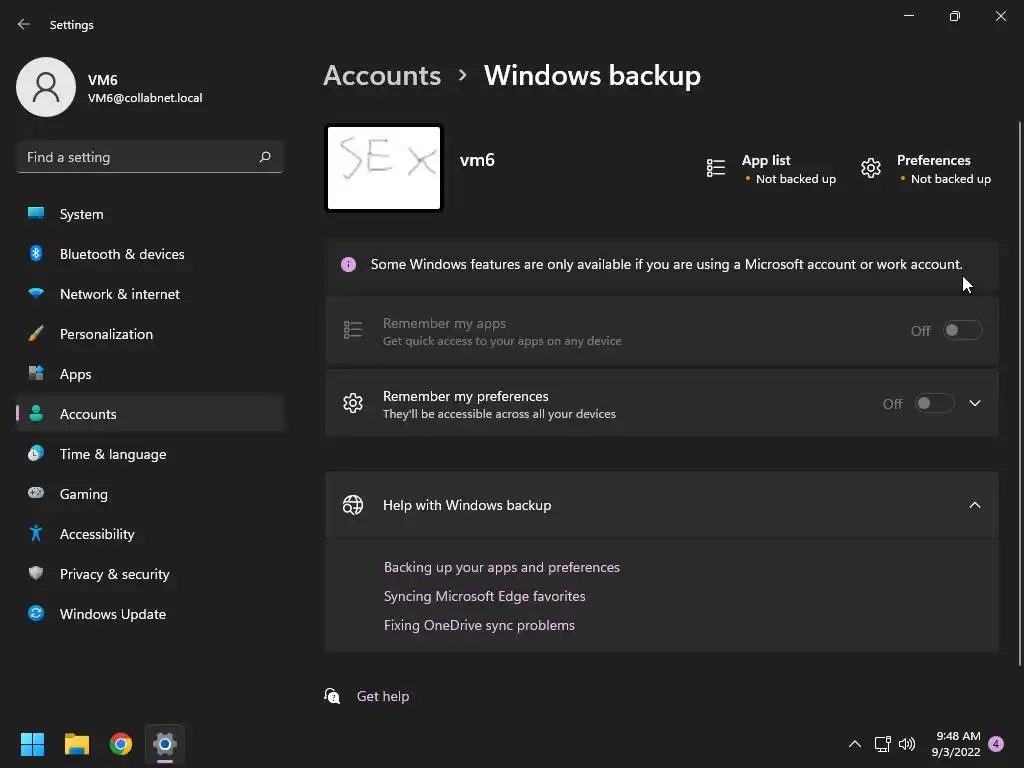Click the vm6 account picture thumbnail
The width and height of the screenshot is (1024, 768).
pos(384,168)
